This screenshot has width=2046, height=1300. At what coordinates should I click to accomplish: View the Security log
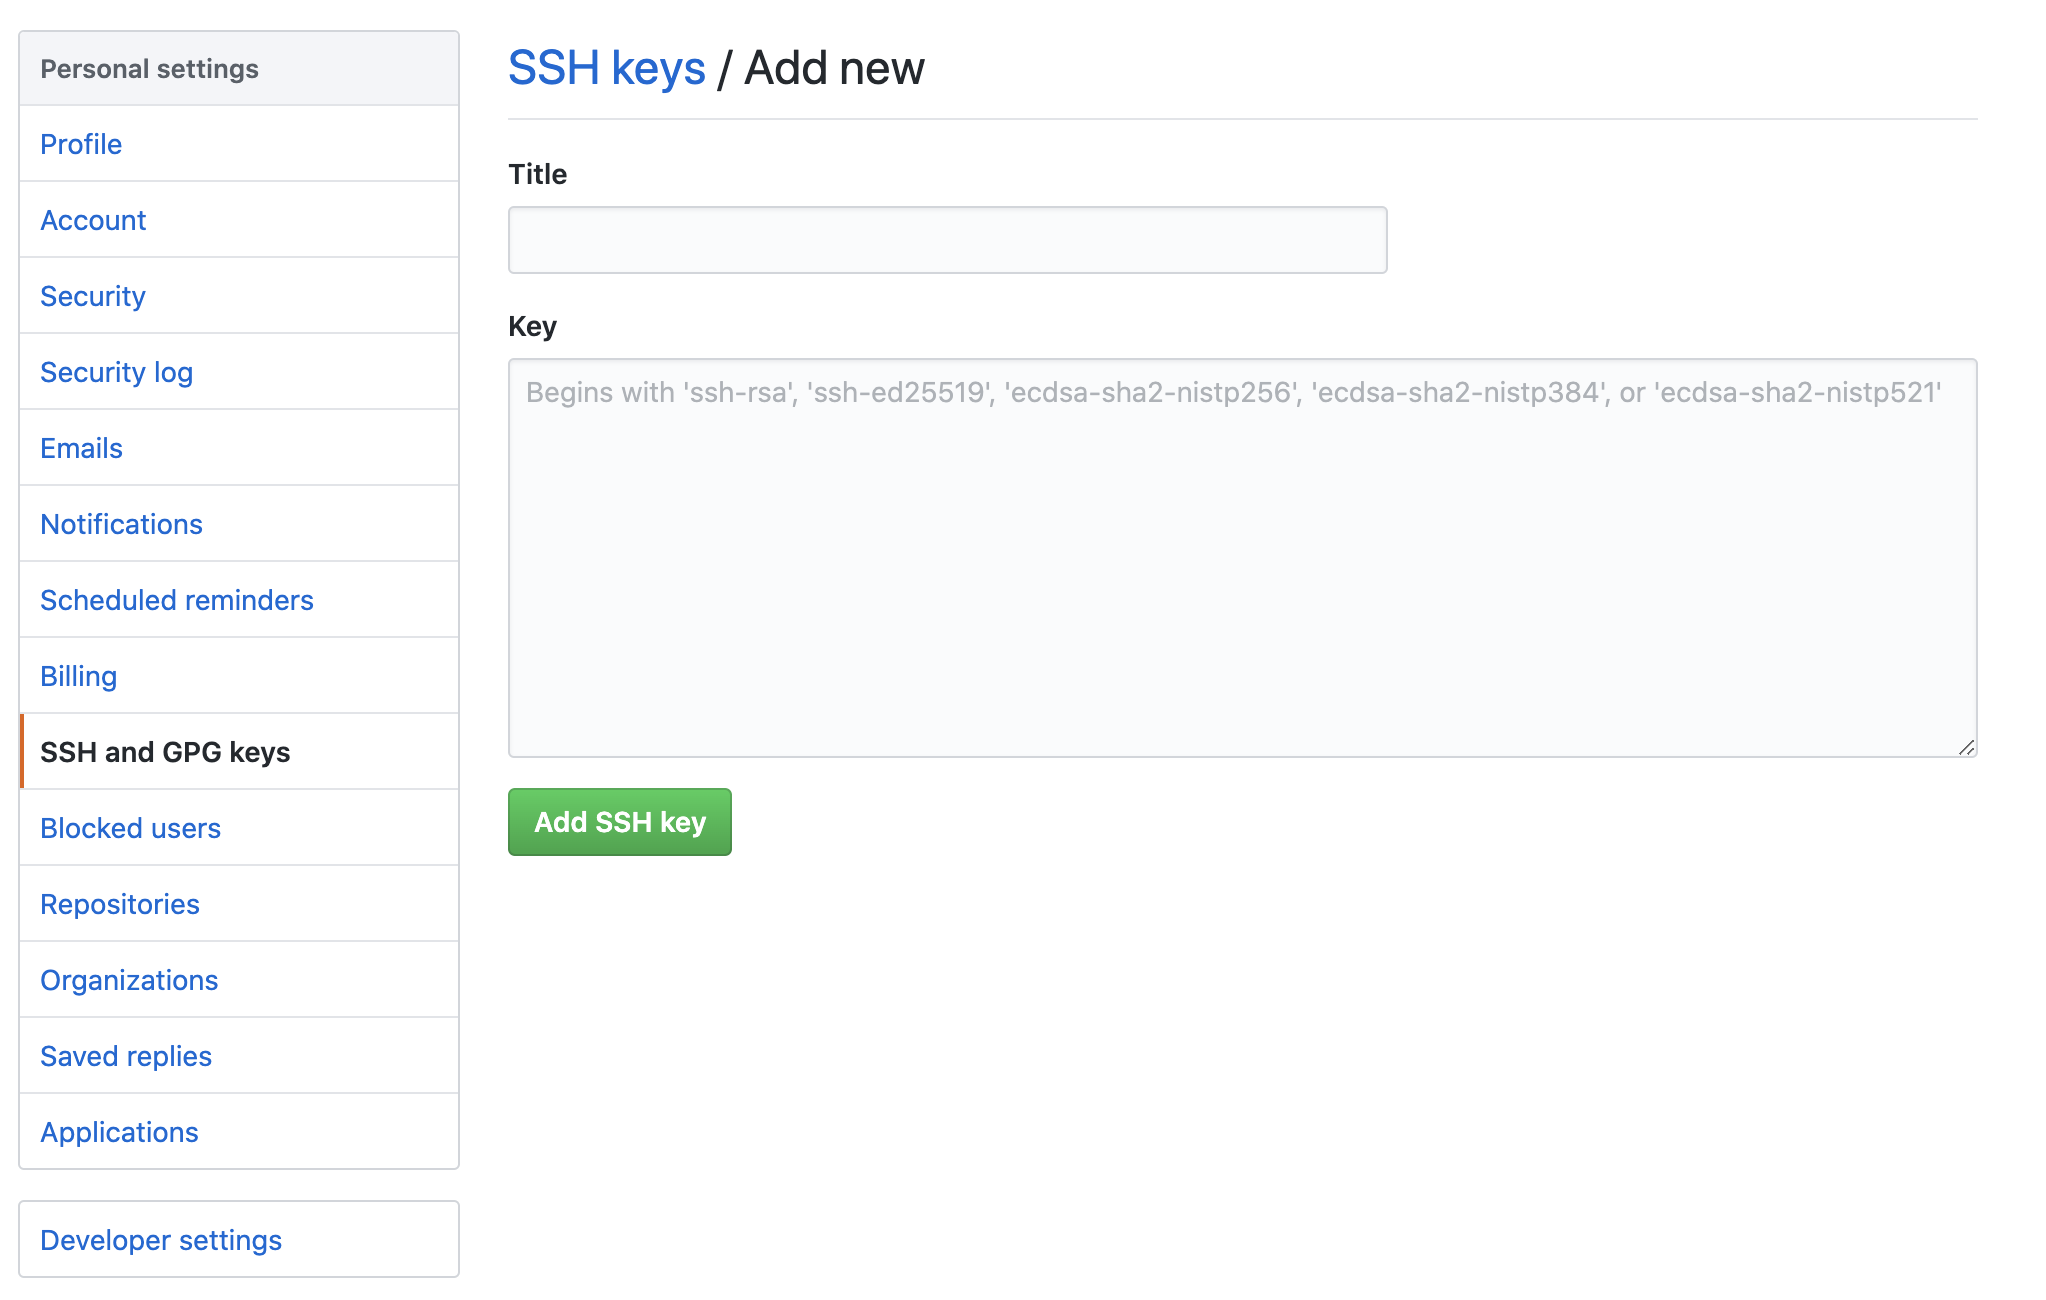(116, 372)
